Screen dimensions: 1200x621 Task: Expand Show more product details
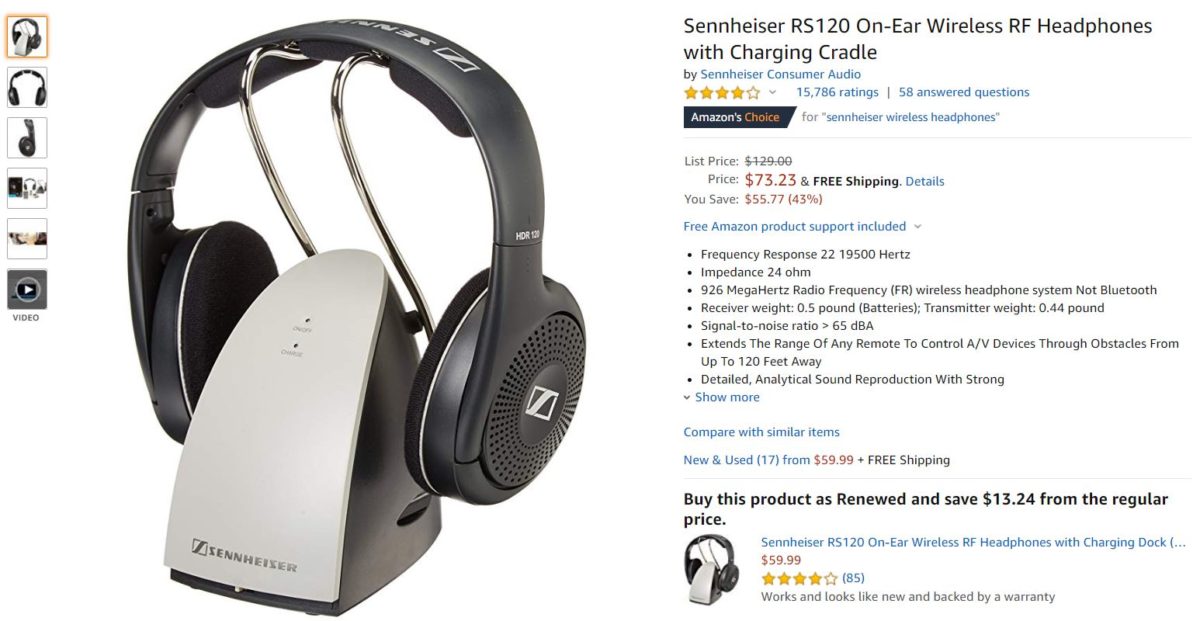point(721,397)
